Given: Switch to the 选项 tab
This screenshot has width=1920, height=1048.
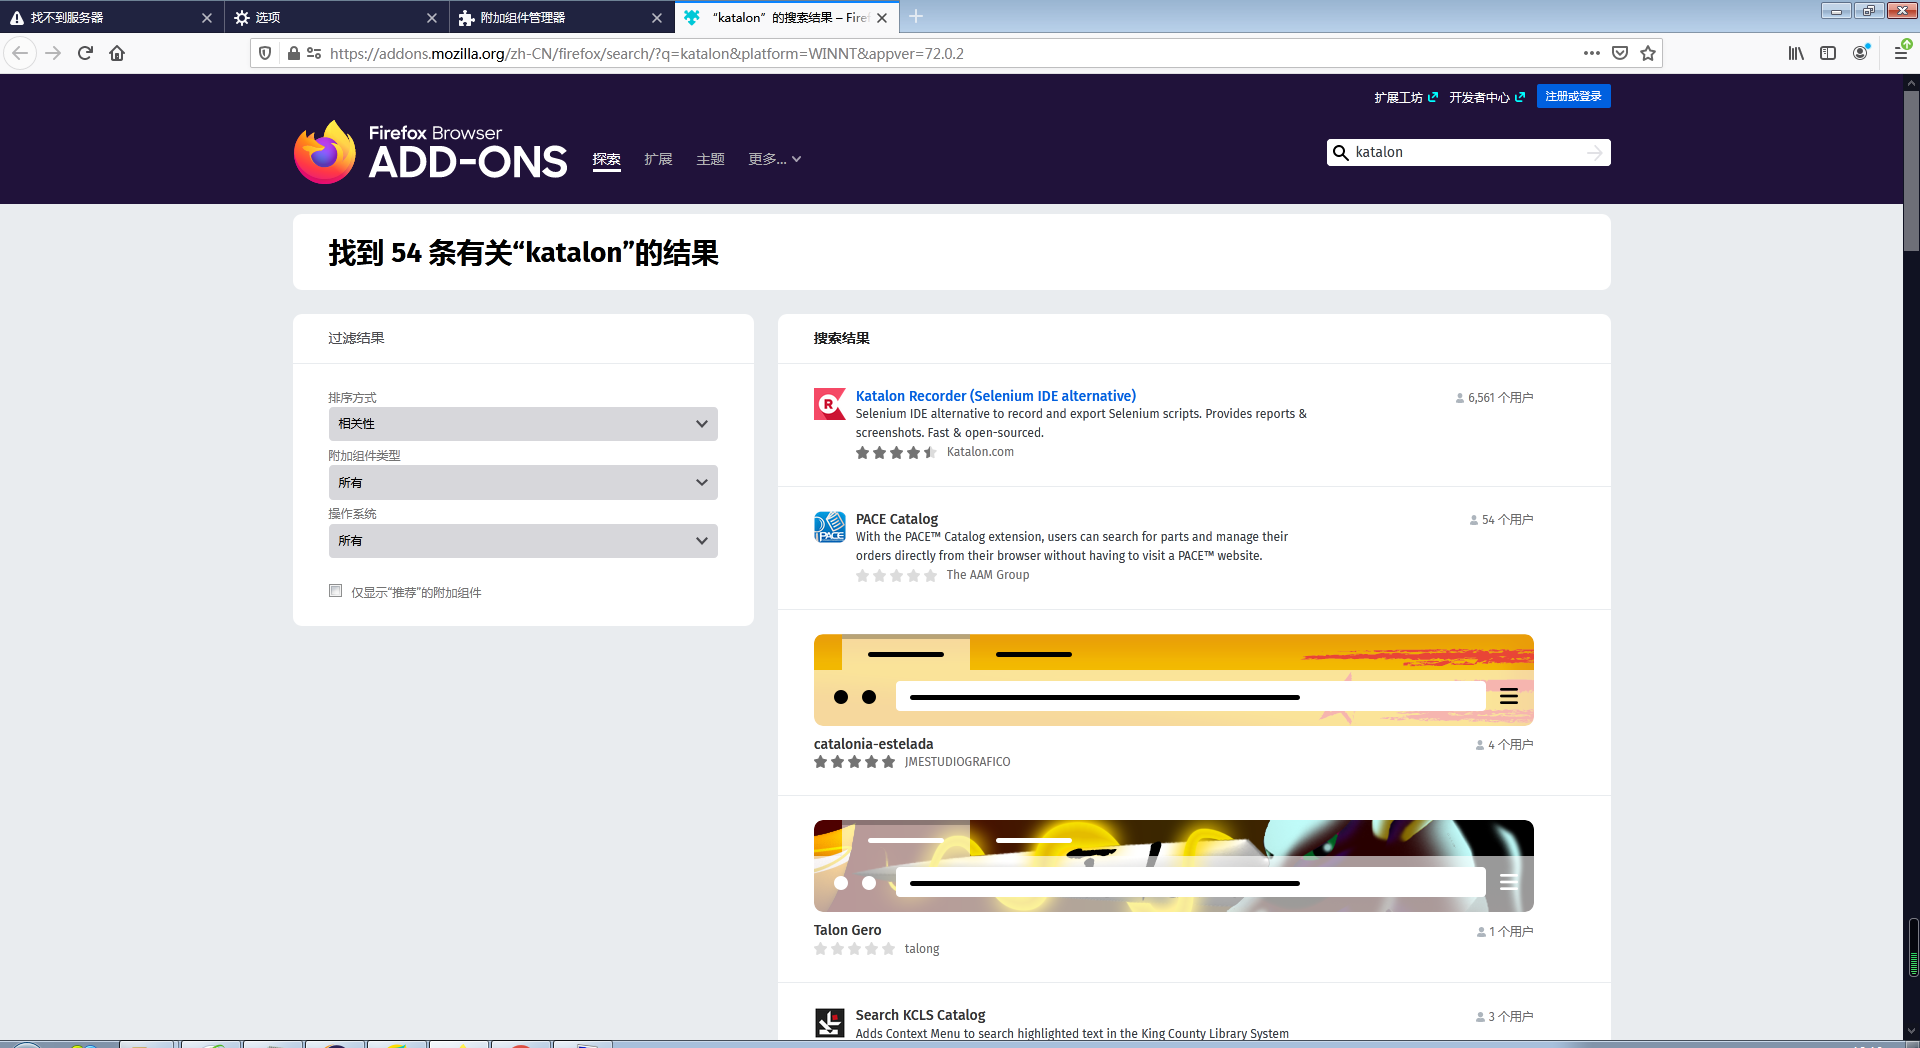Looking at the screenshot, I should [336, 18].
